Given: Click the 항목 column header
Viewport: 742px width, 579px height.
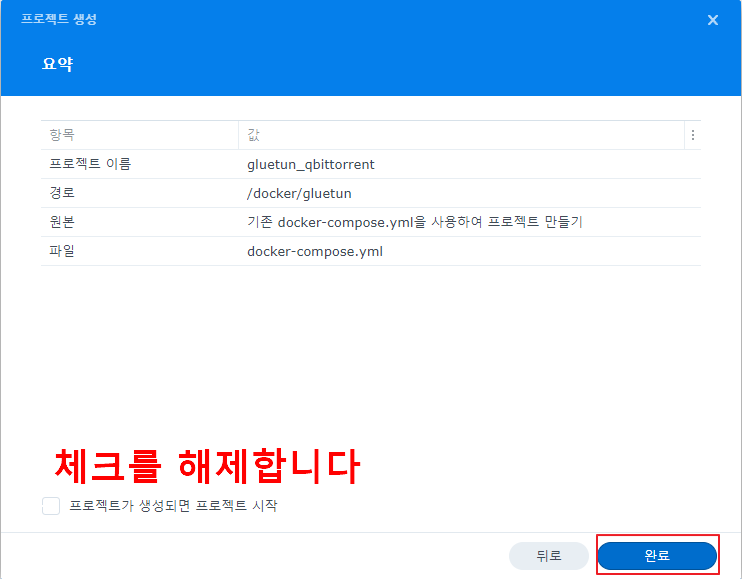Looking at the screenshot, I should point(140,135).
